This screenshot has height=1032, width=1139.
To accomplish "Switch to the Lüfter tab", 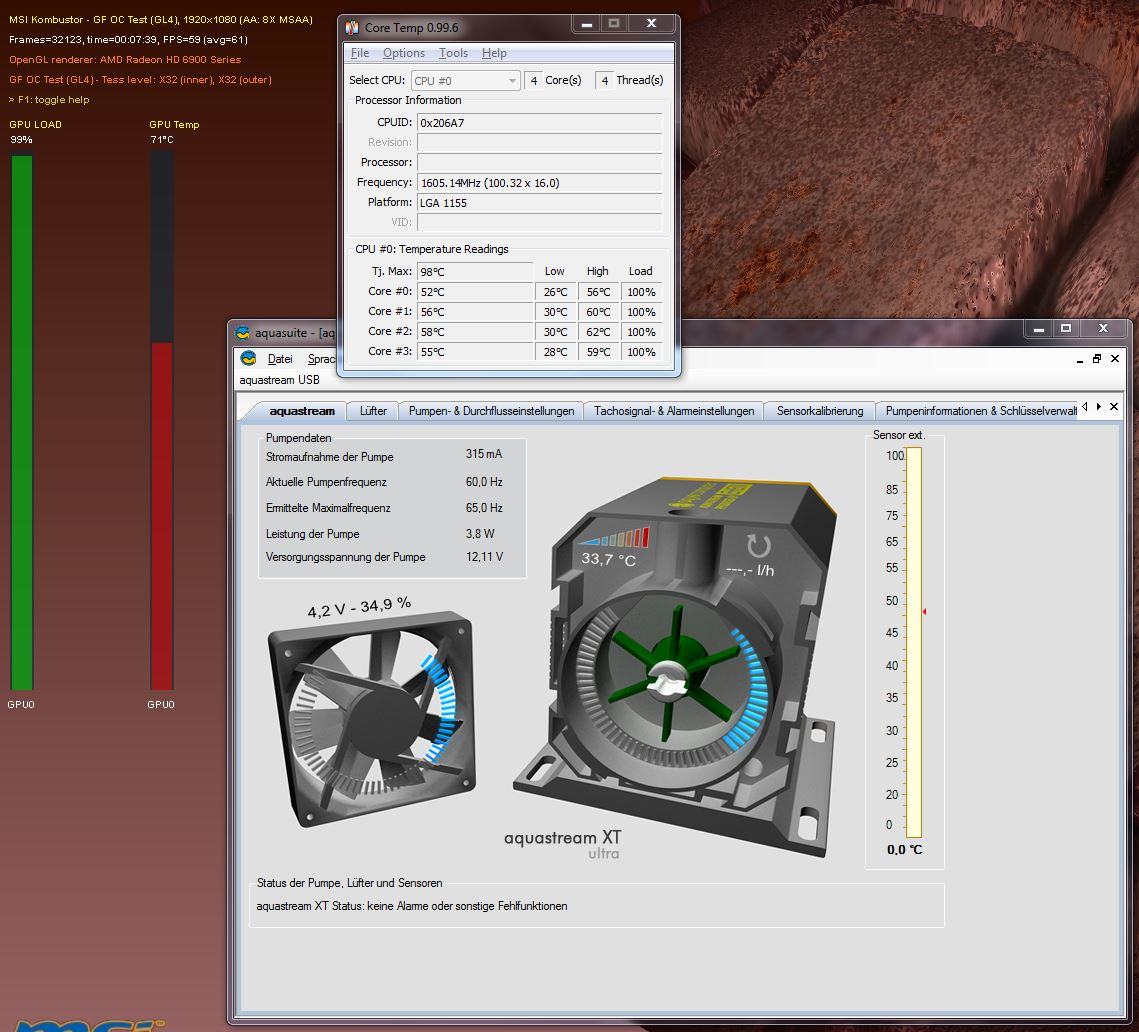I will pyautogui.click(x=373, y=411).
